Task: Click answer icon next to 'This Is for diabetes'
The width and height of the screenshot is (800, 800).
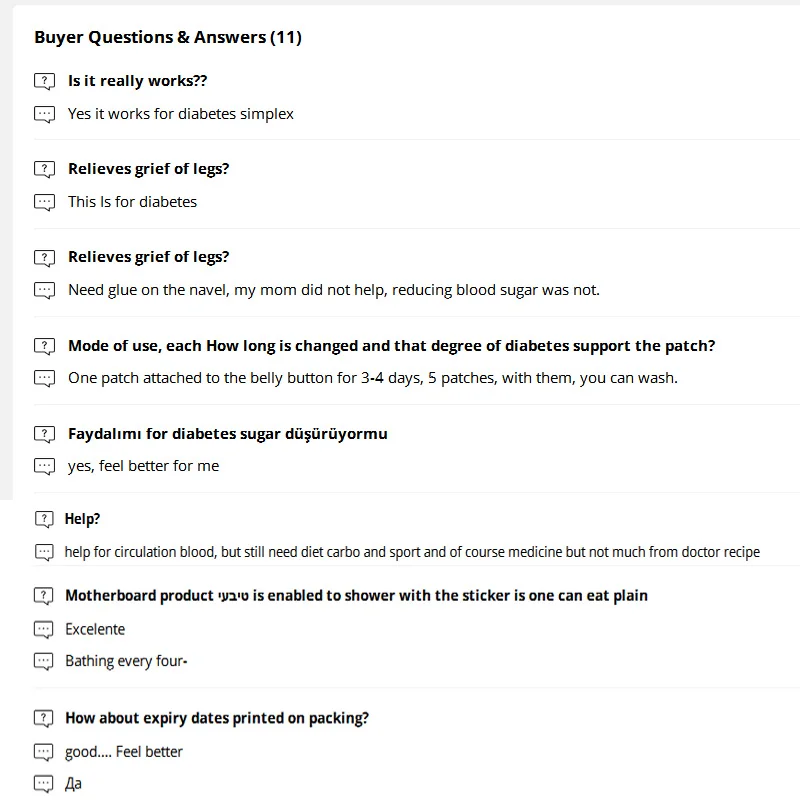Action: [x=44, y=202]
